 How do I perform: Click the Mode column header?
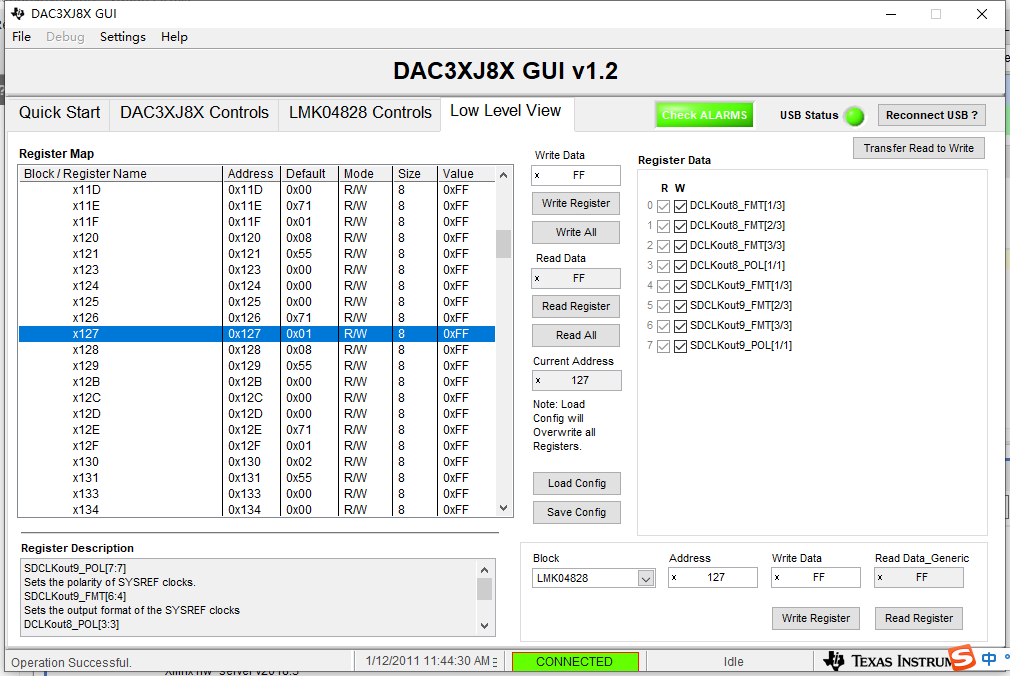coord(365,174)
